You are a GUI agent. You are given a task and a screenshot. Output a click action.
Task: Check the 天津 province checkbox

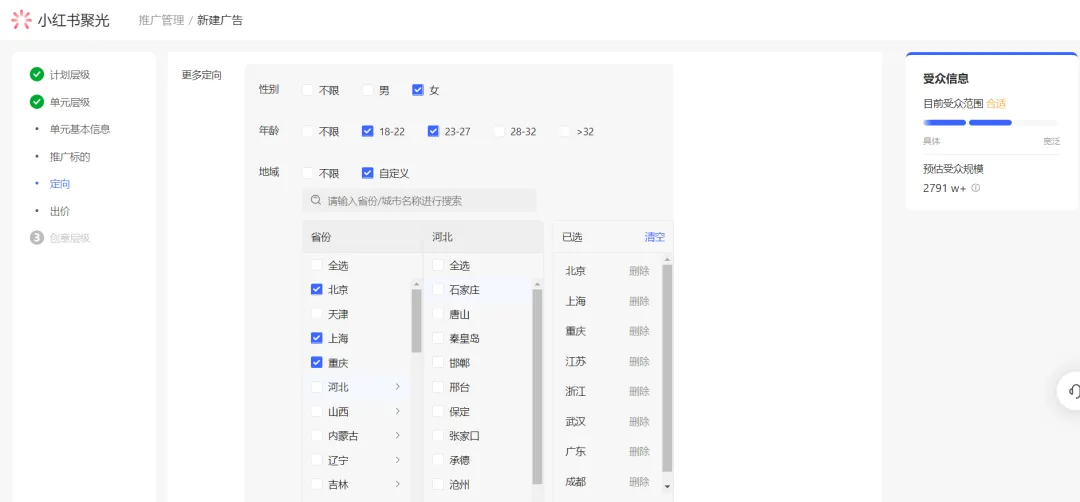317,314
